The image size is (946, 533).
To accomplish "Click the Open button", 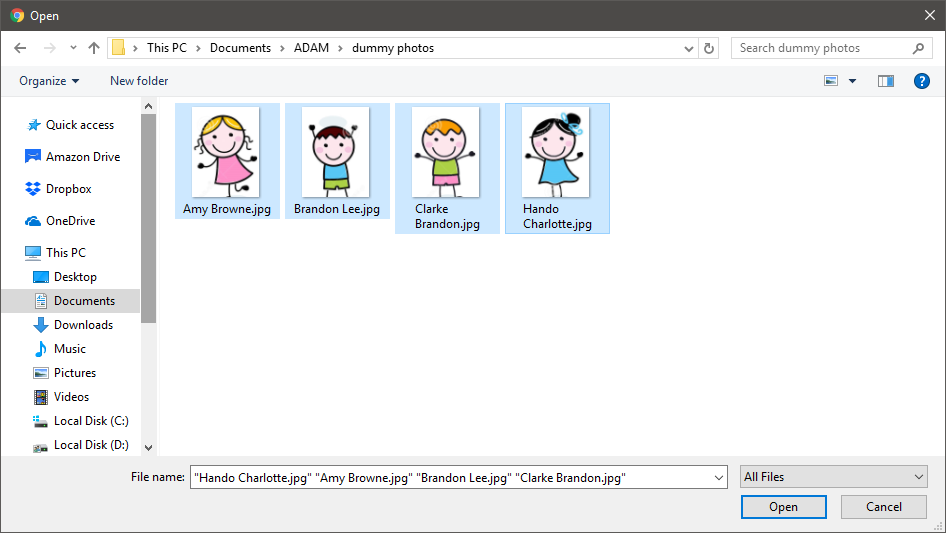I will (783, 507).
